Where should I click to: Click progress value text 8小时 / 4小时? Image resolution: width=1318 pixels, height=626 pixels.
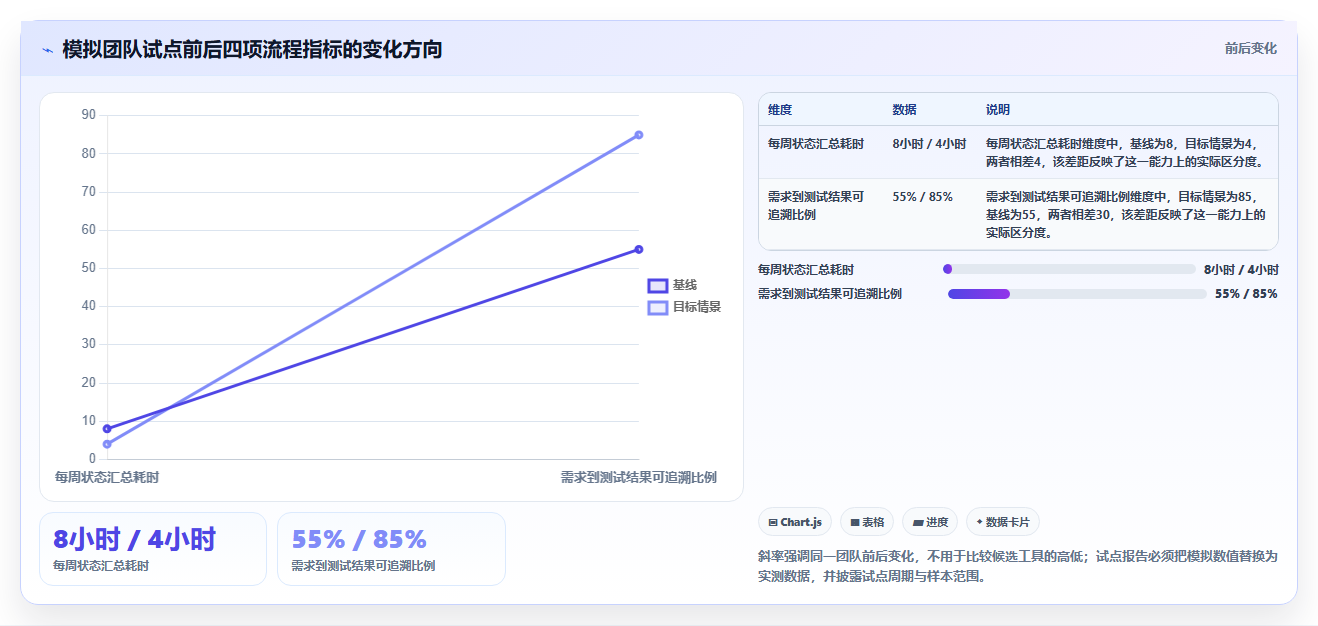coord(1241,269)
